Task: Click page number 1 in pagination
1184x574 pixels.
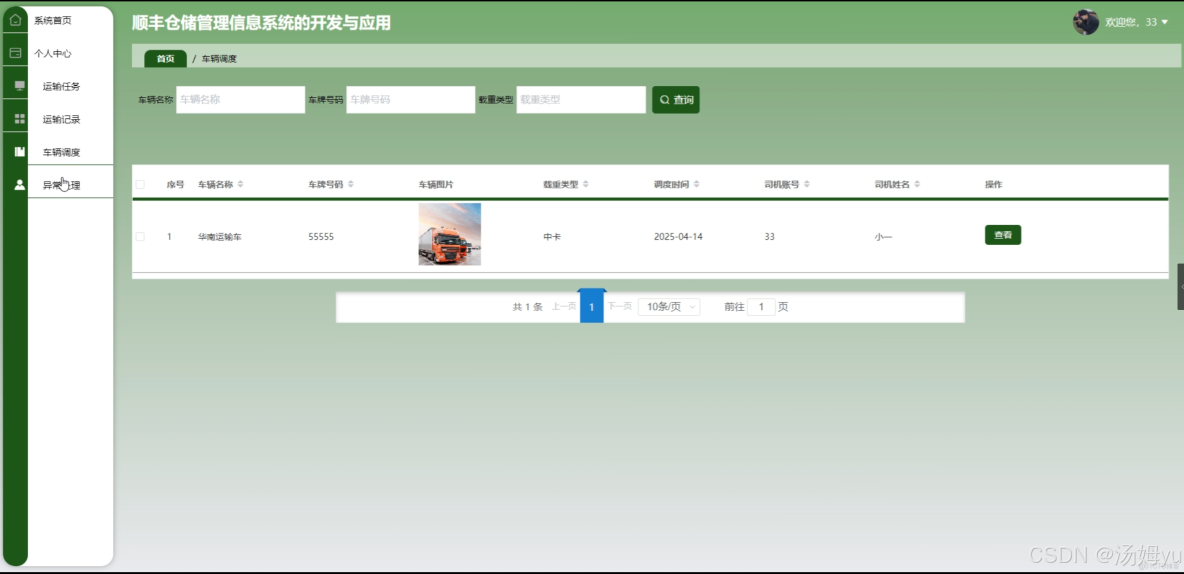Action: 592,307
